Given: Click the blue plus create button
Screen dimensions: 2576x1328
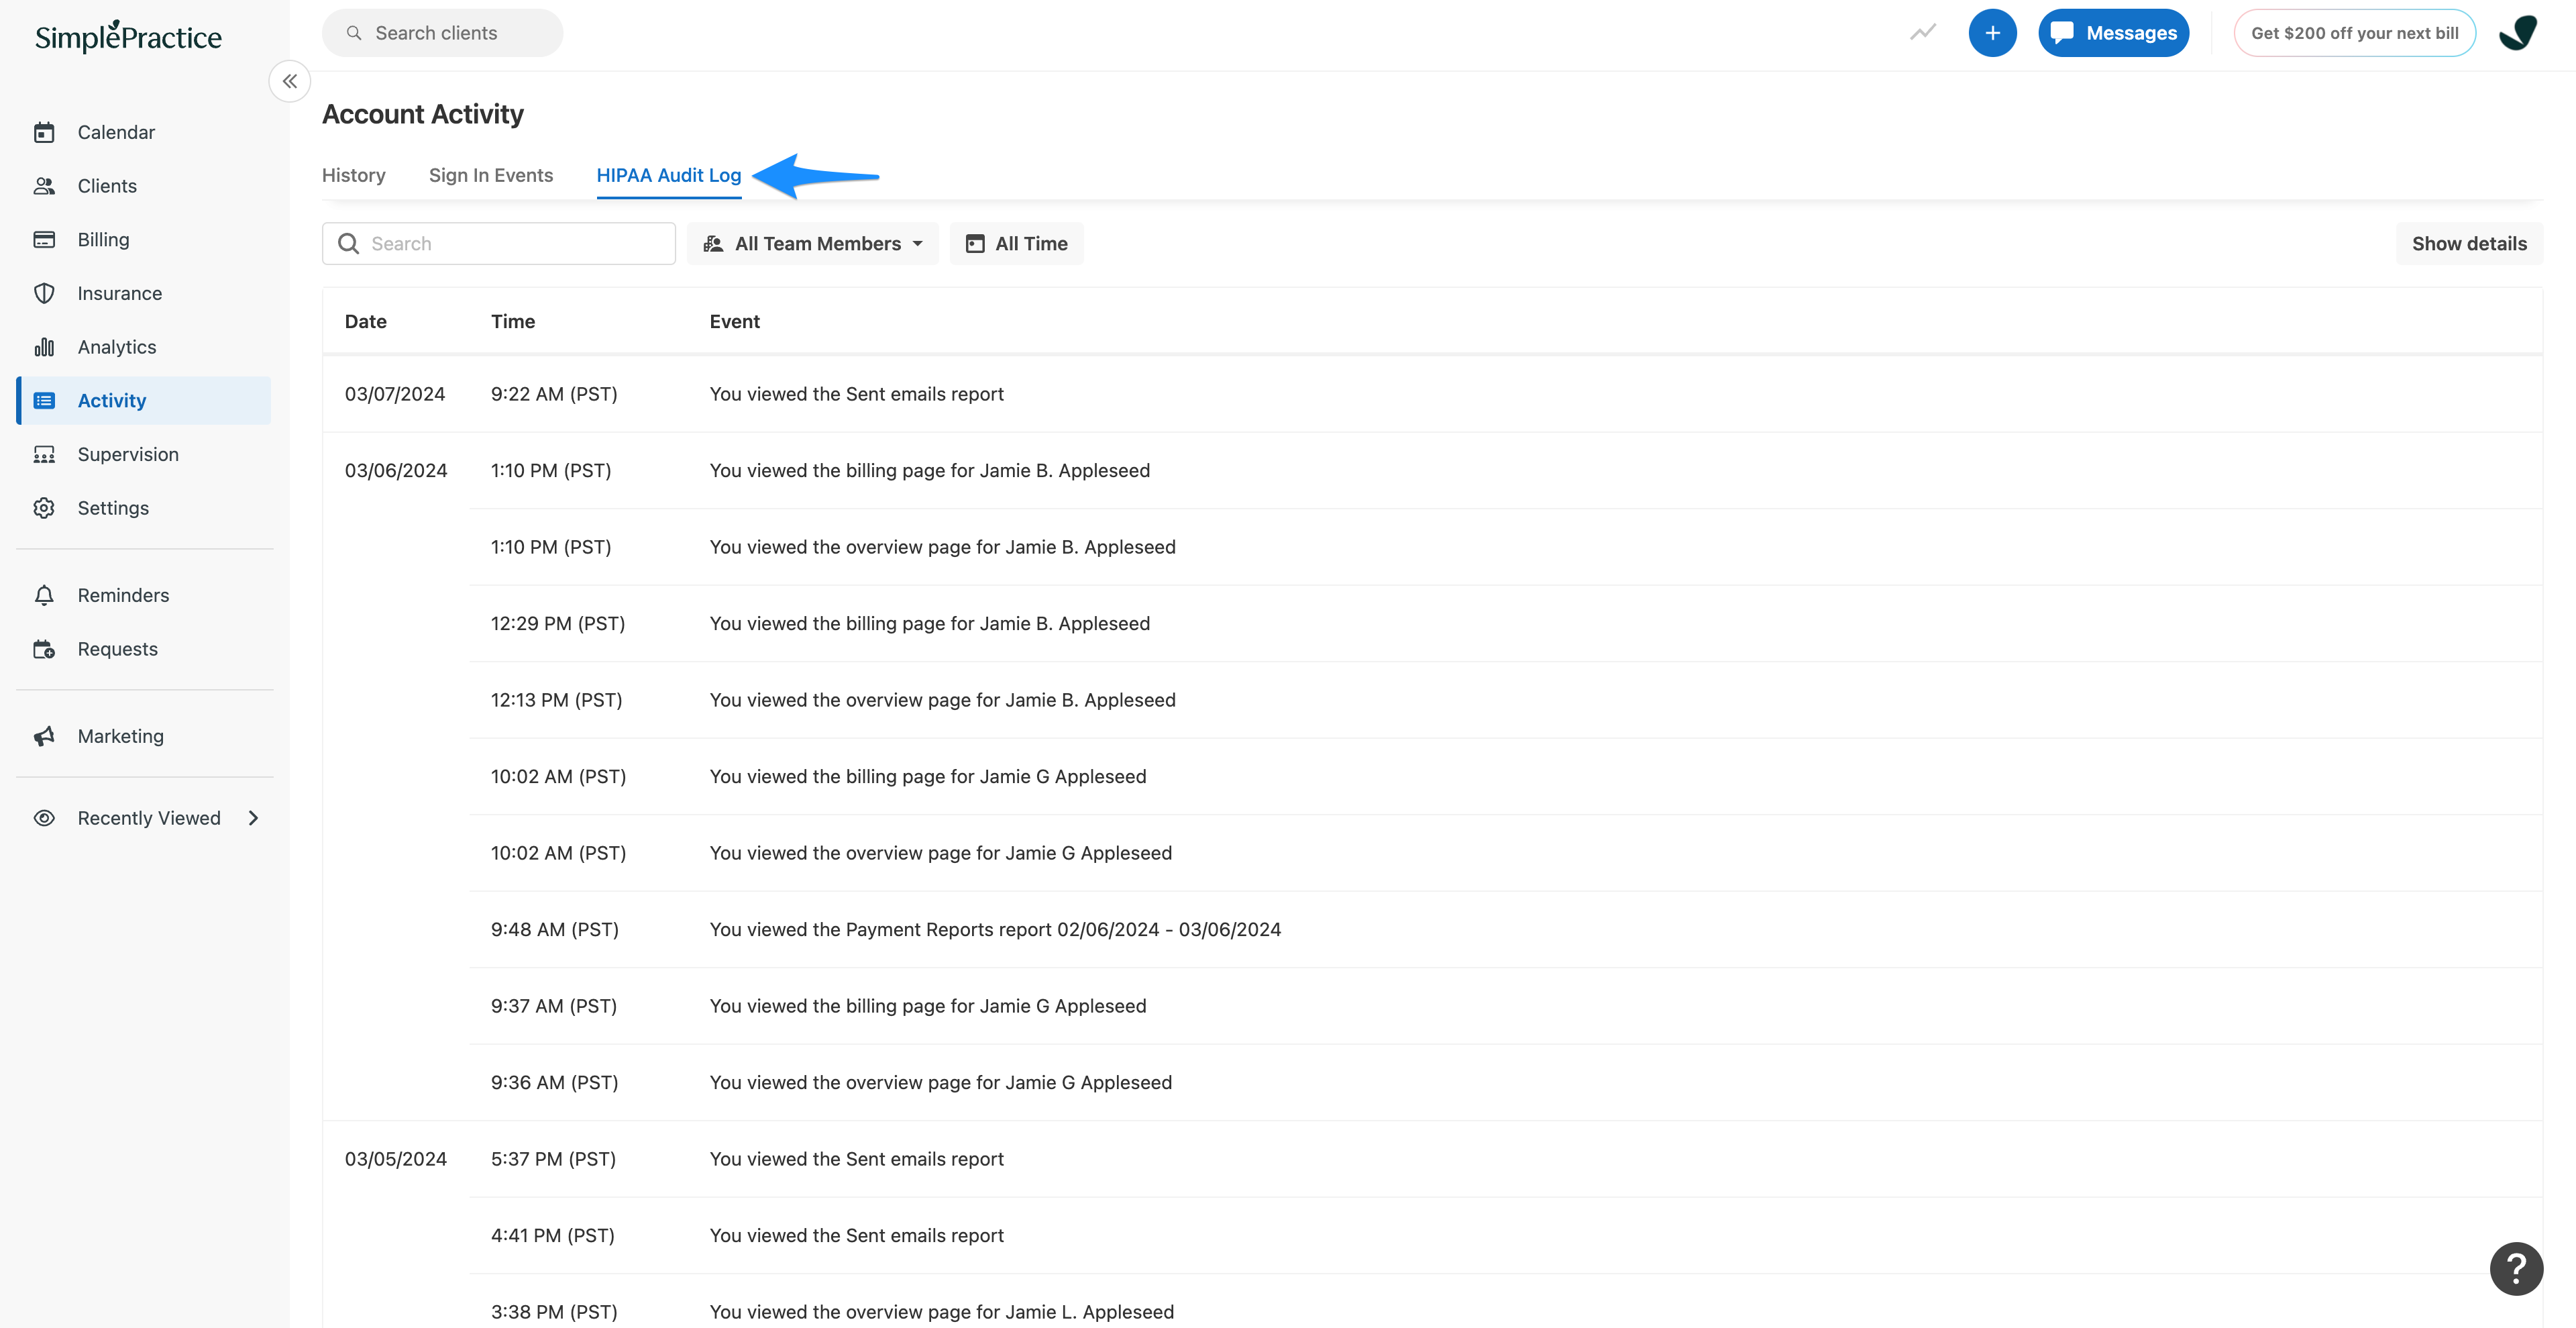Looking at the screenshot, I should click(x=1992, y=33).
